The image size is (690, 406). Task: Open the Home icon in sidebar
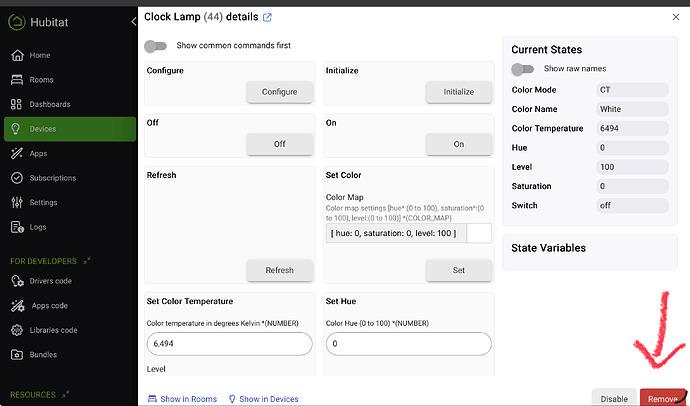(x=17, y=55)
